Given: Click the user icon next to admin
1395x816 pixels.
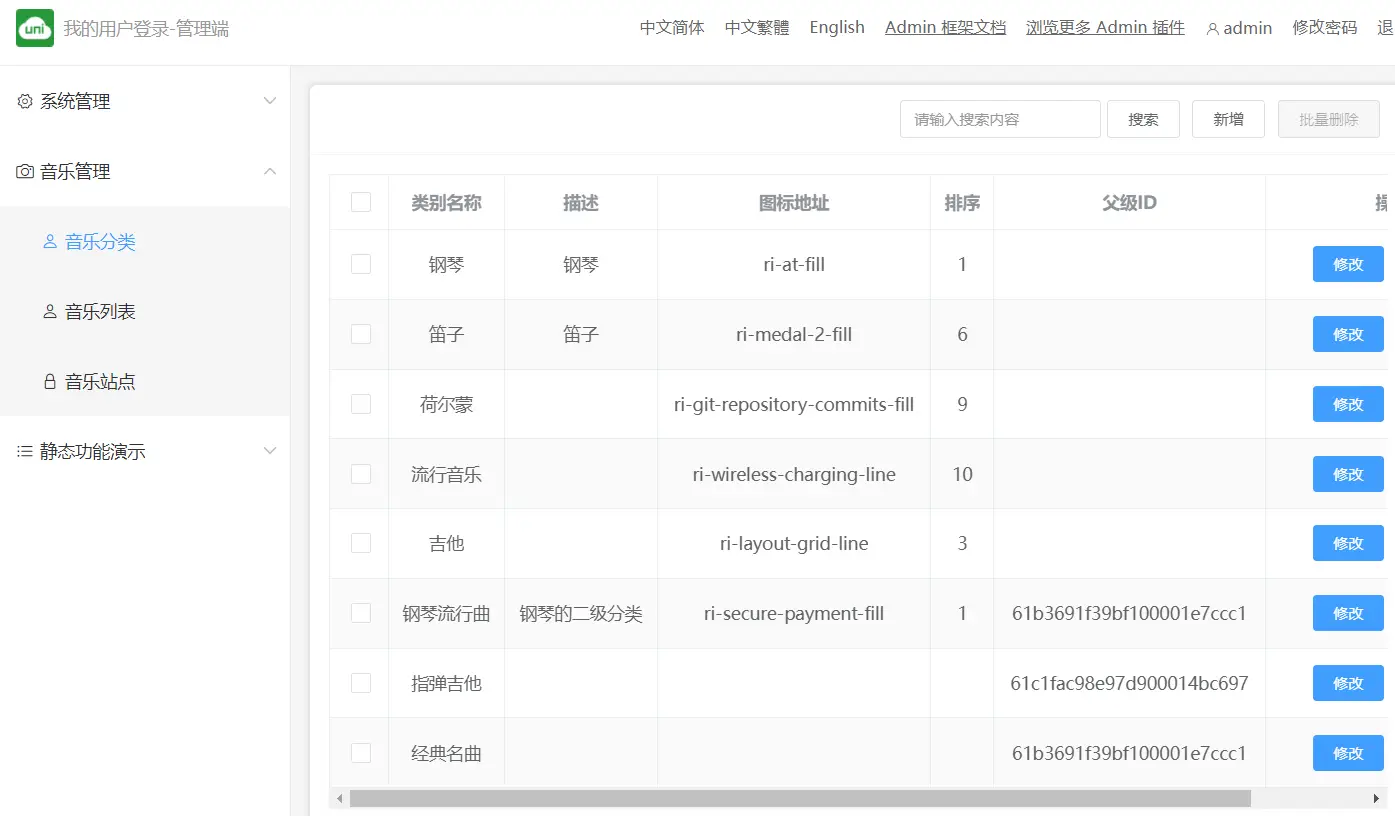Looking at the screenshot, I should pos(1212,29).
